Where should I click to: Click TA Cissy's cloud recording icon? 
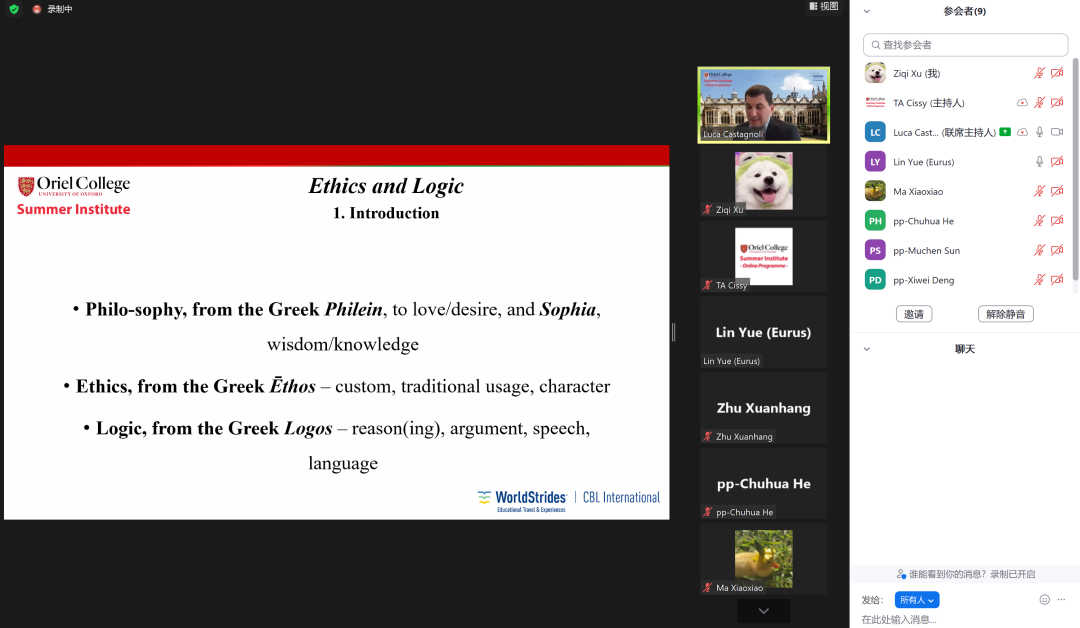(1022, 103)
